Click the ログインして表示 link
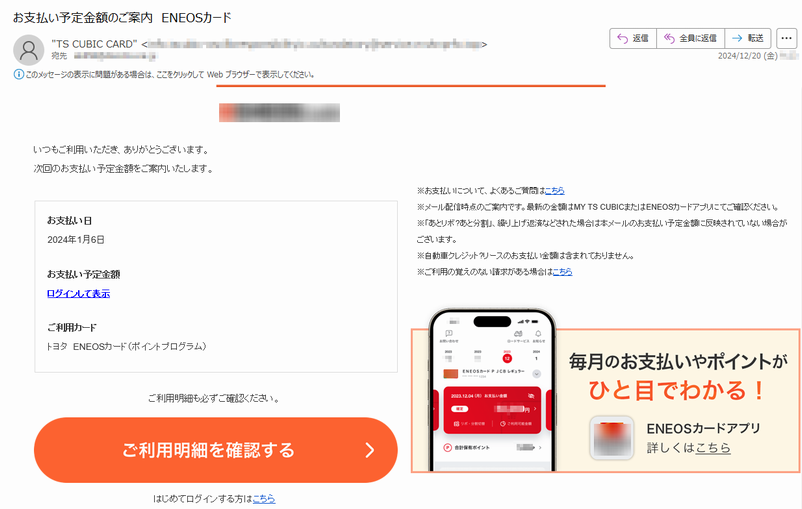Screen dimensions: 802x509 pyautogui.click(x=78, y=294)
